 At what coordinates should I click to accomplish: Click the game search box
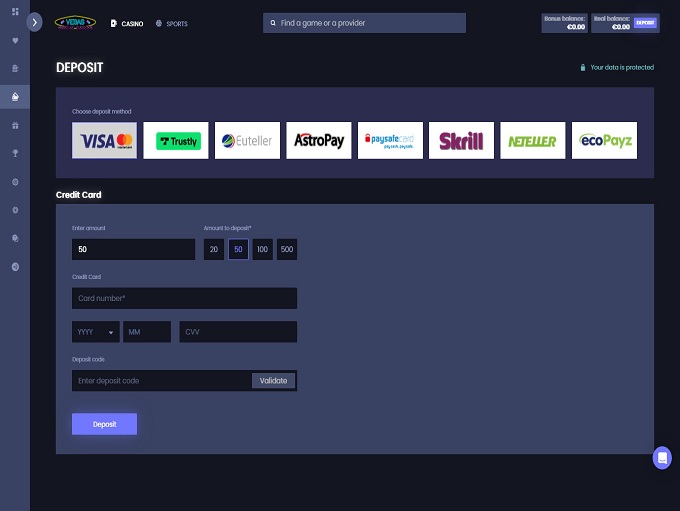pos(364,23)
